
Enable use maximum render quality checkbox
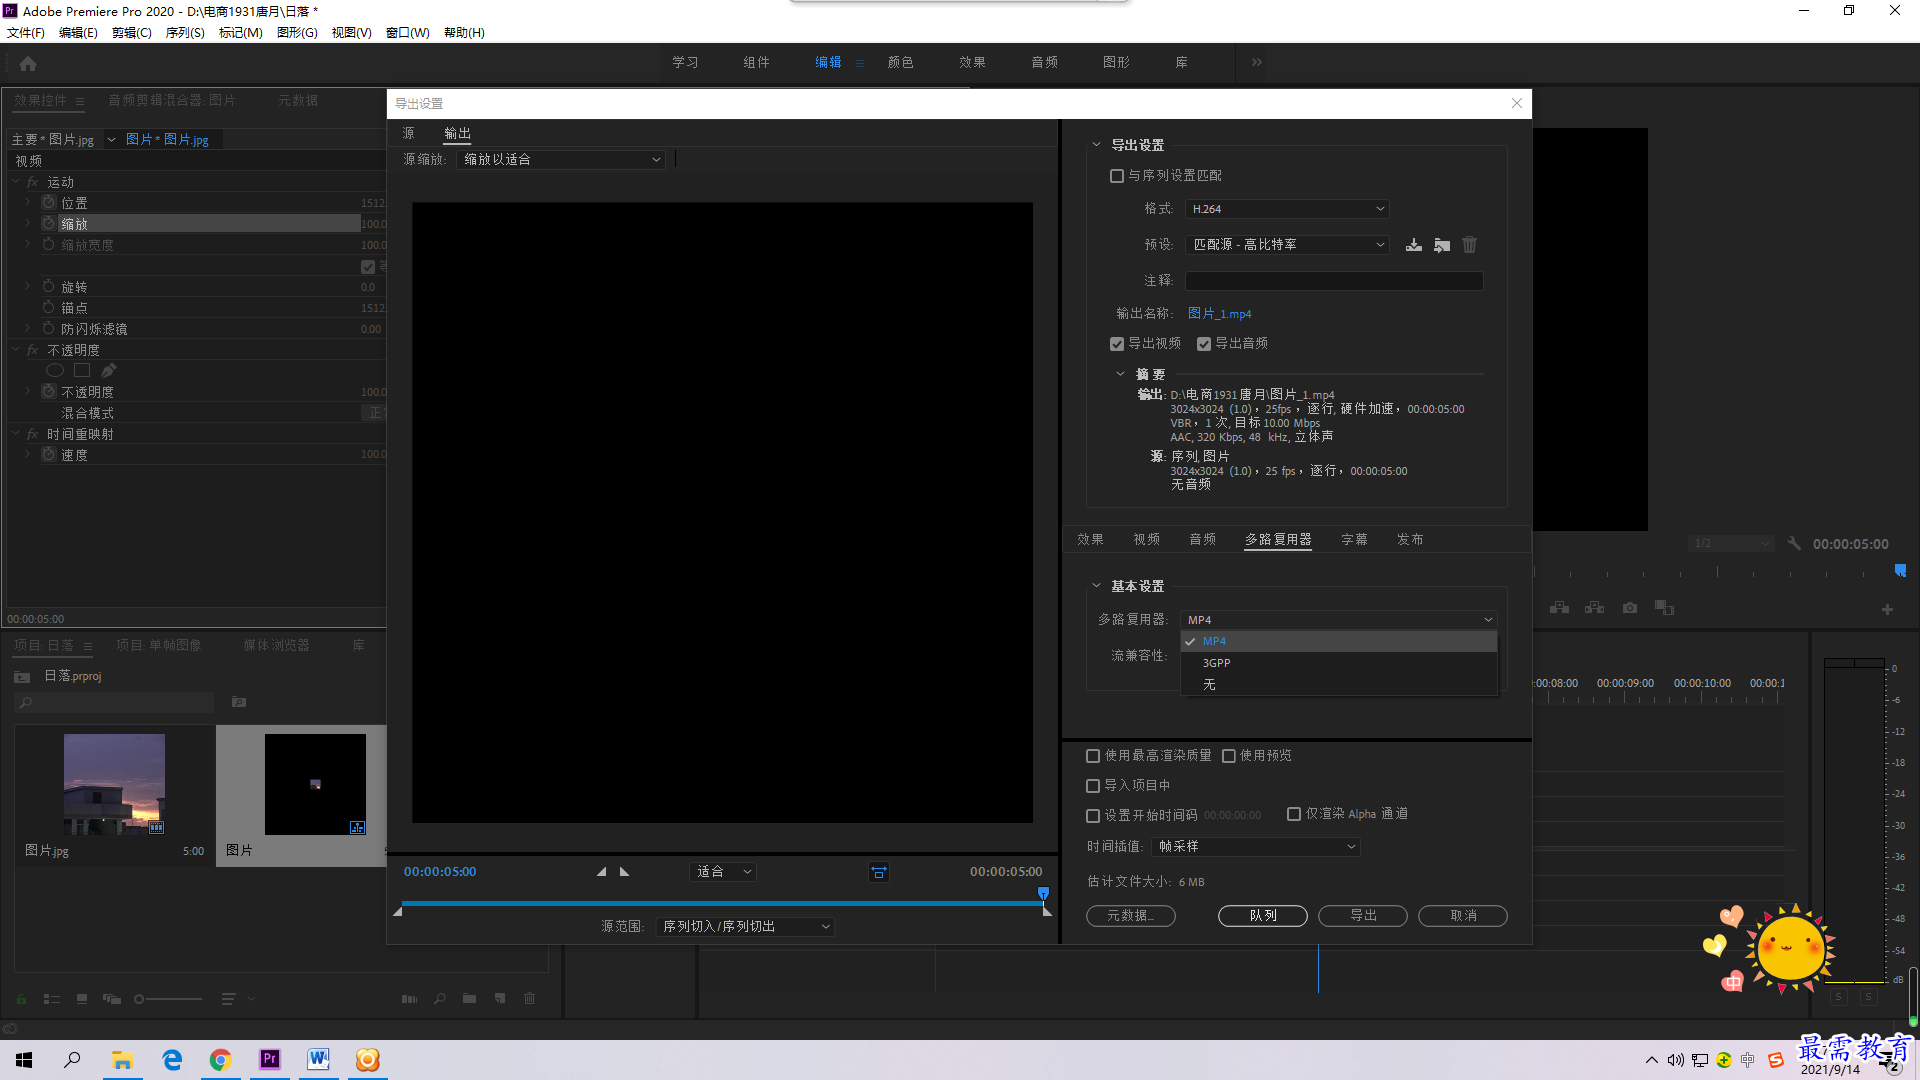(1093, 756)
